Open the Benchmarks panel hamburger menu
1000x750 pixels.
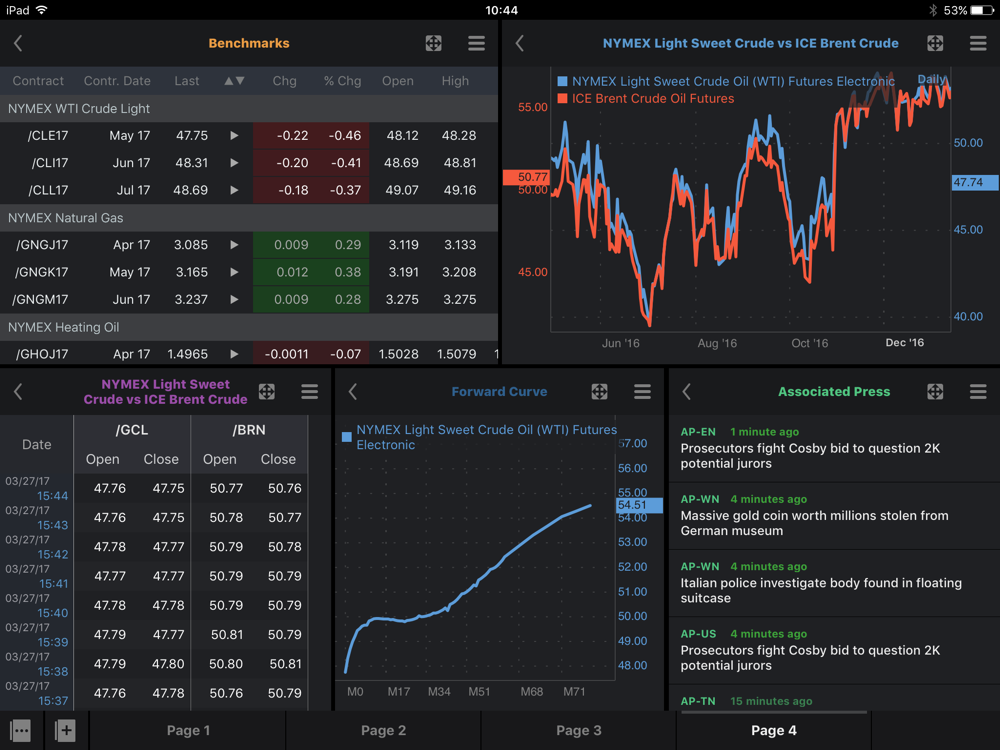tap(476, 43)
